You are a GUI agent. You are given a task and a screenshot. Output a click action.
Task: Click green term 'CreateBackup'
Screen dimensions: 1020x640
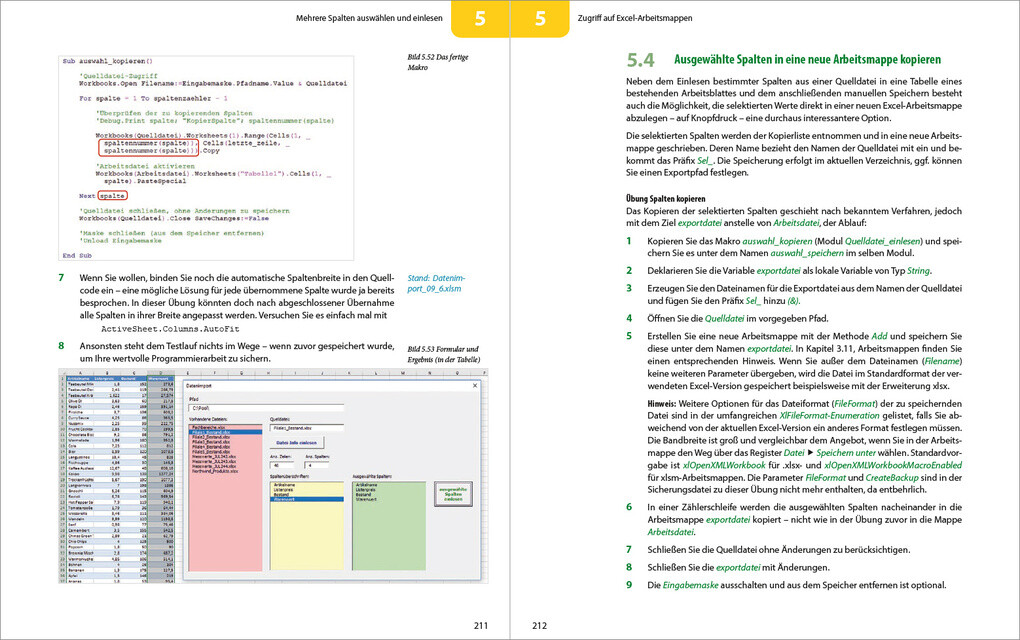[892, 477]
